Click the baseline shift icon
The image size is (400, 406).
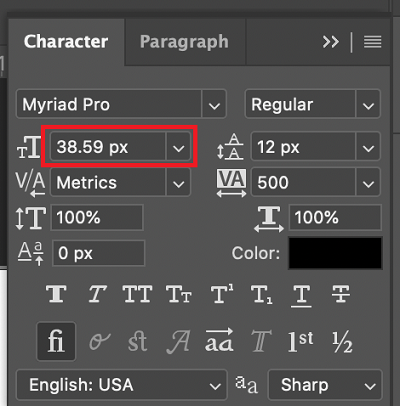pos(30,253)
